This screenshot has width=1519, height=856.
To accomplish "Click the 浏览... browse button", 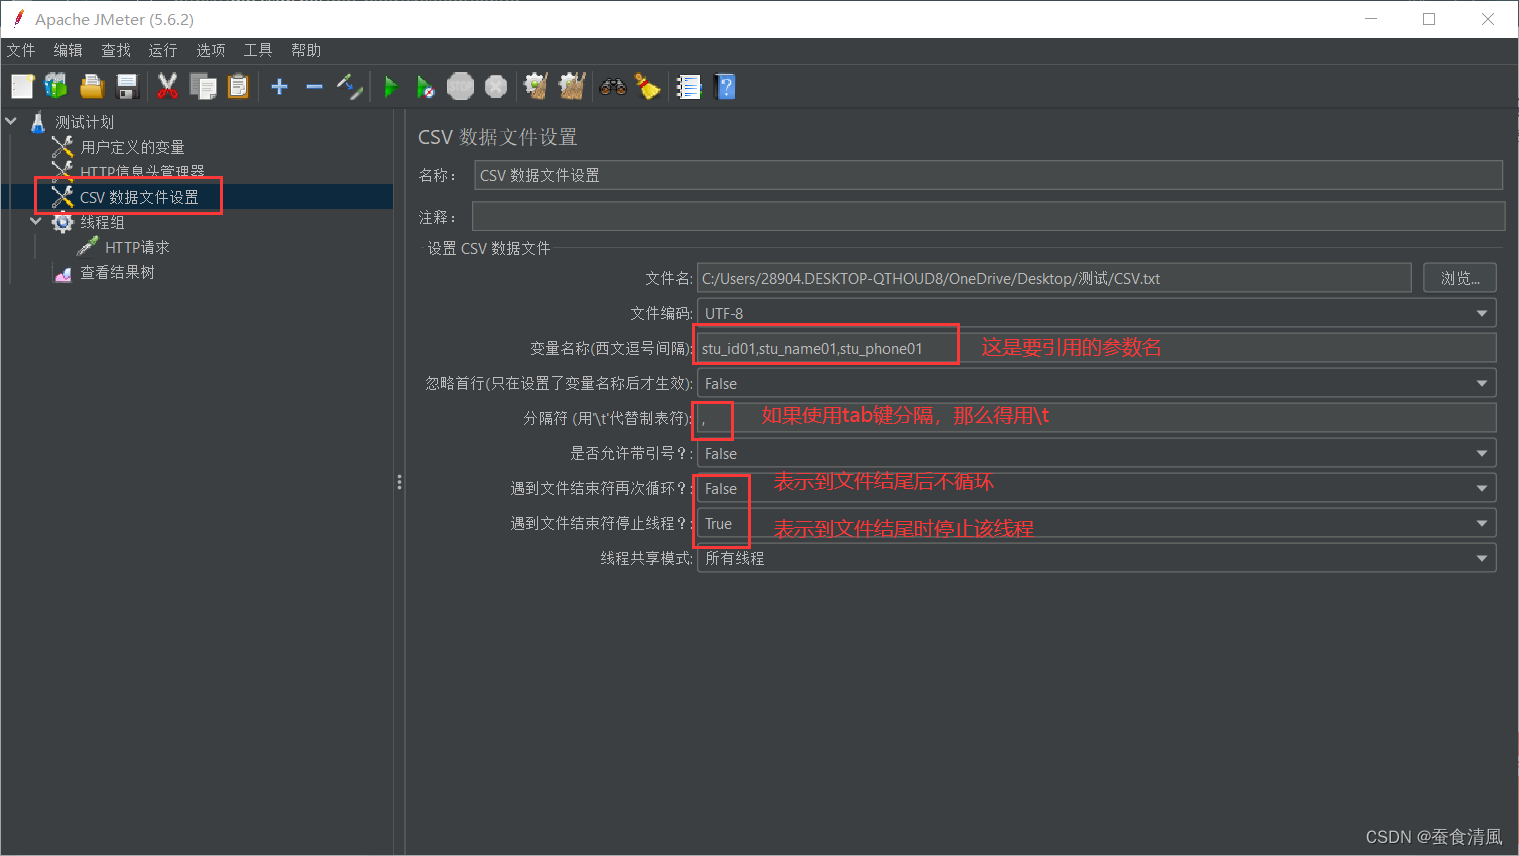I will (x=1460, y=278).
